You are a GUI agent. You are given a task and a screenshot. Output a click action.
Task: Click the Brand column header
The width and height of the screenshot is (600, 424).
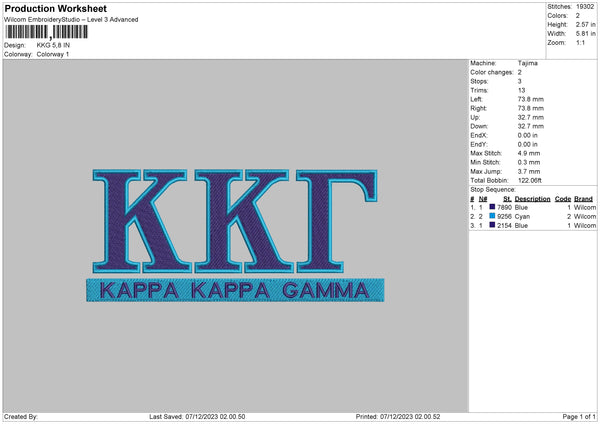coord(583,198)
